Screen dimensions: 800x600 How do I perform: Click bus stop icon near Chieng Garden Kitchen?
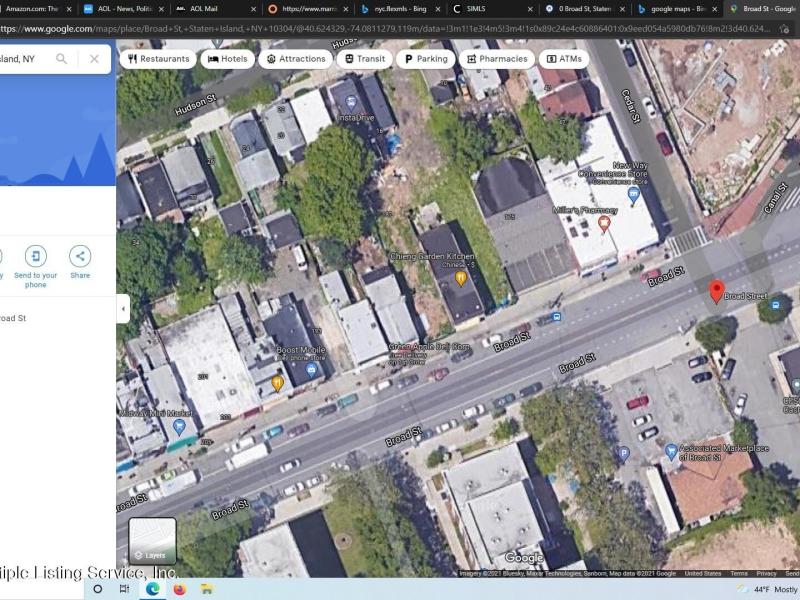pyautogui.click(x=557, y=317)
